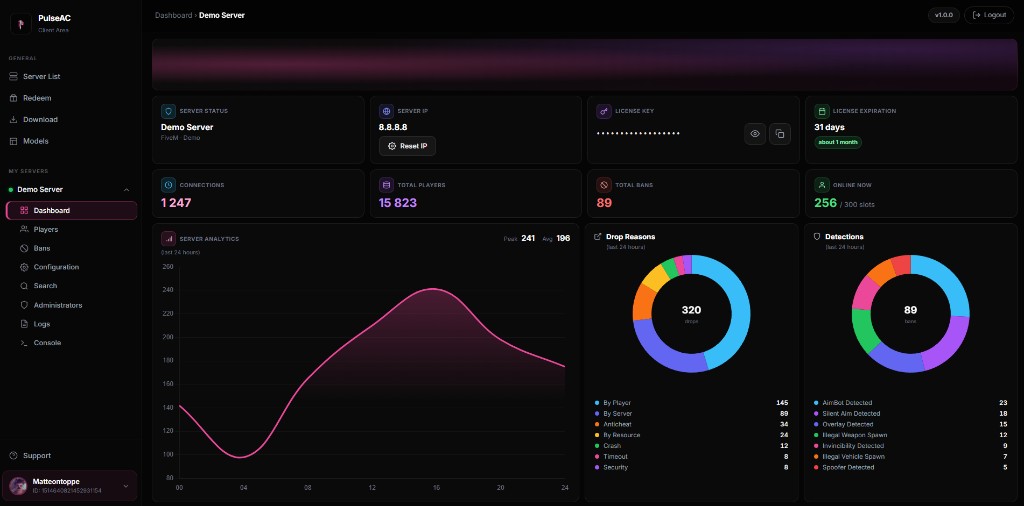This screenshot has height=506, width=1024.
Task: Click the 'By Server' legend row
Action: [x=691, y=414]
